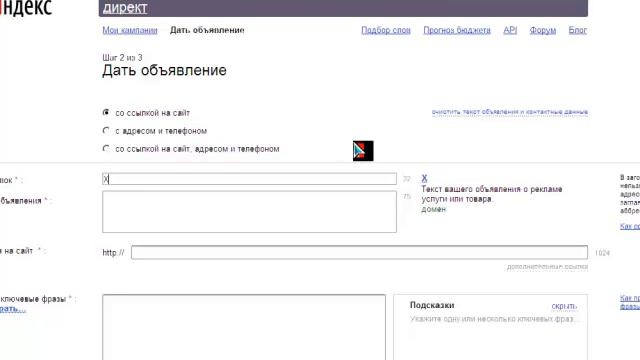Focus the ad text textarea
The width and height of the screenshot is (640, 360).
(249, 212)
